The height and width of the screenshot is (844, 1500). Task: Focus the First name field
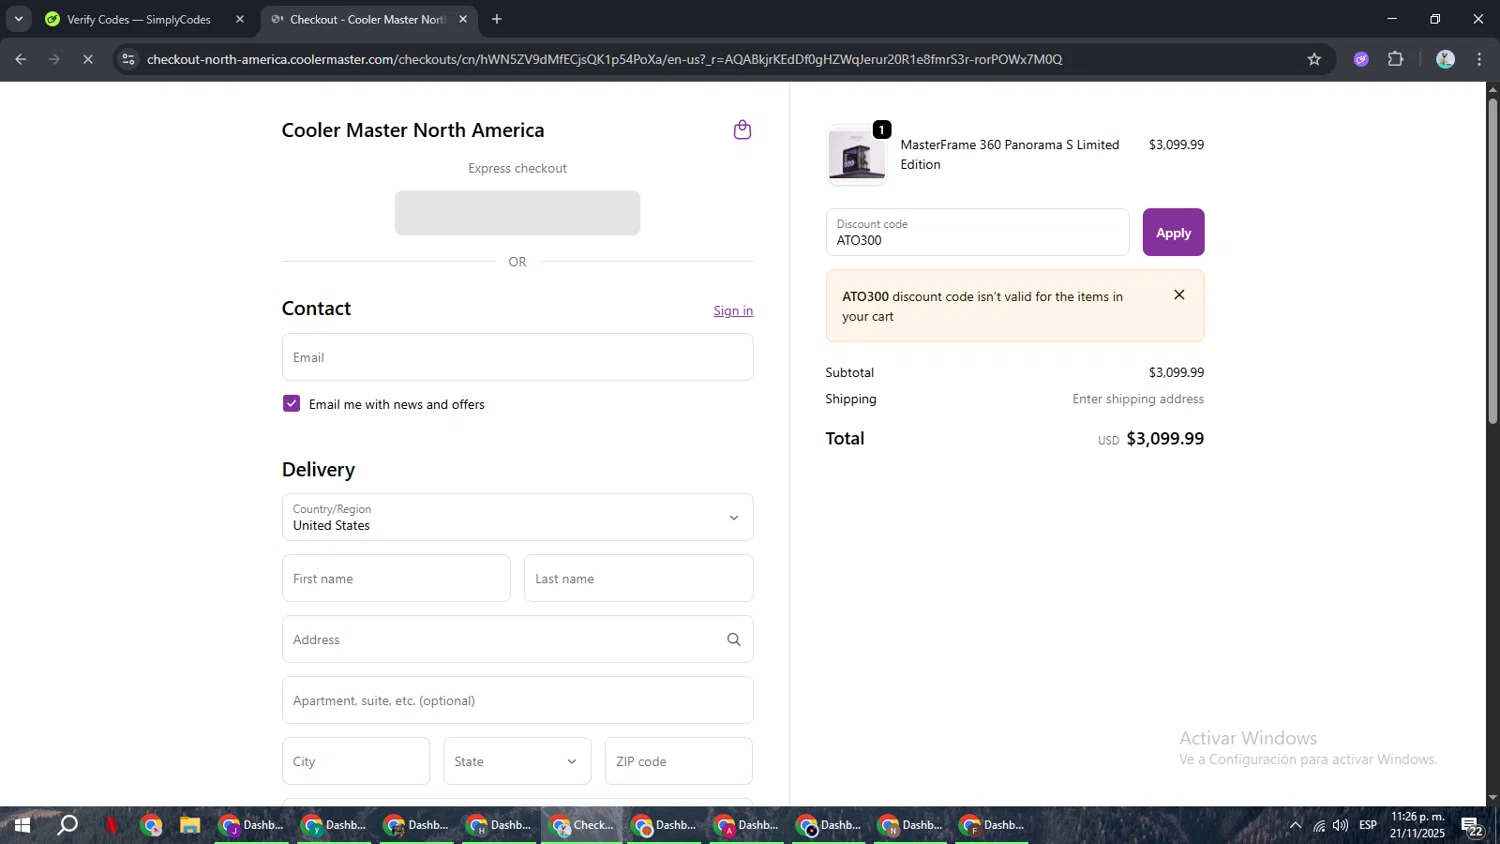coord(396,578)
